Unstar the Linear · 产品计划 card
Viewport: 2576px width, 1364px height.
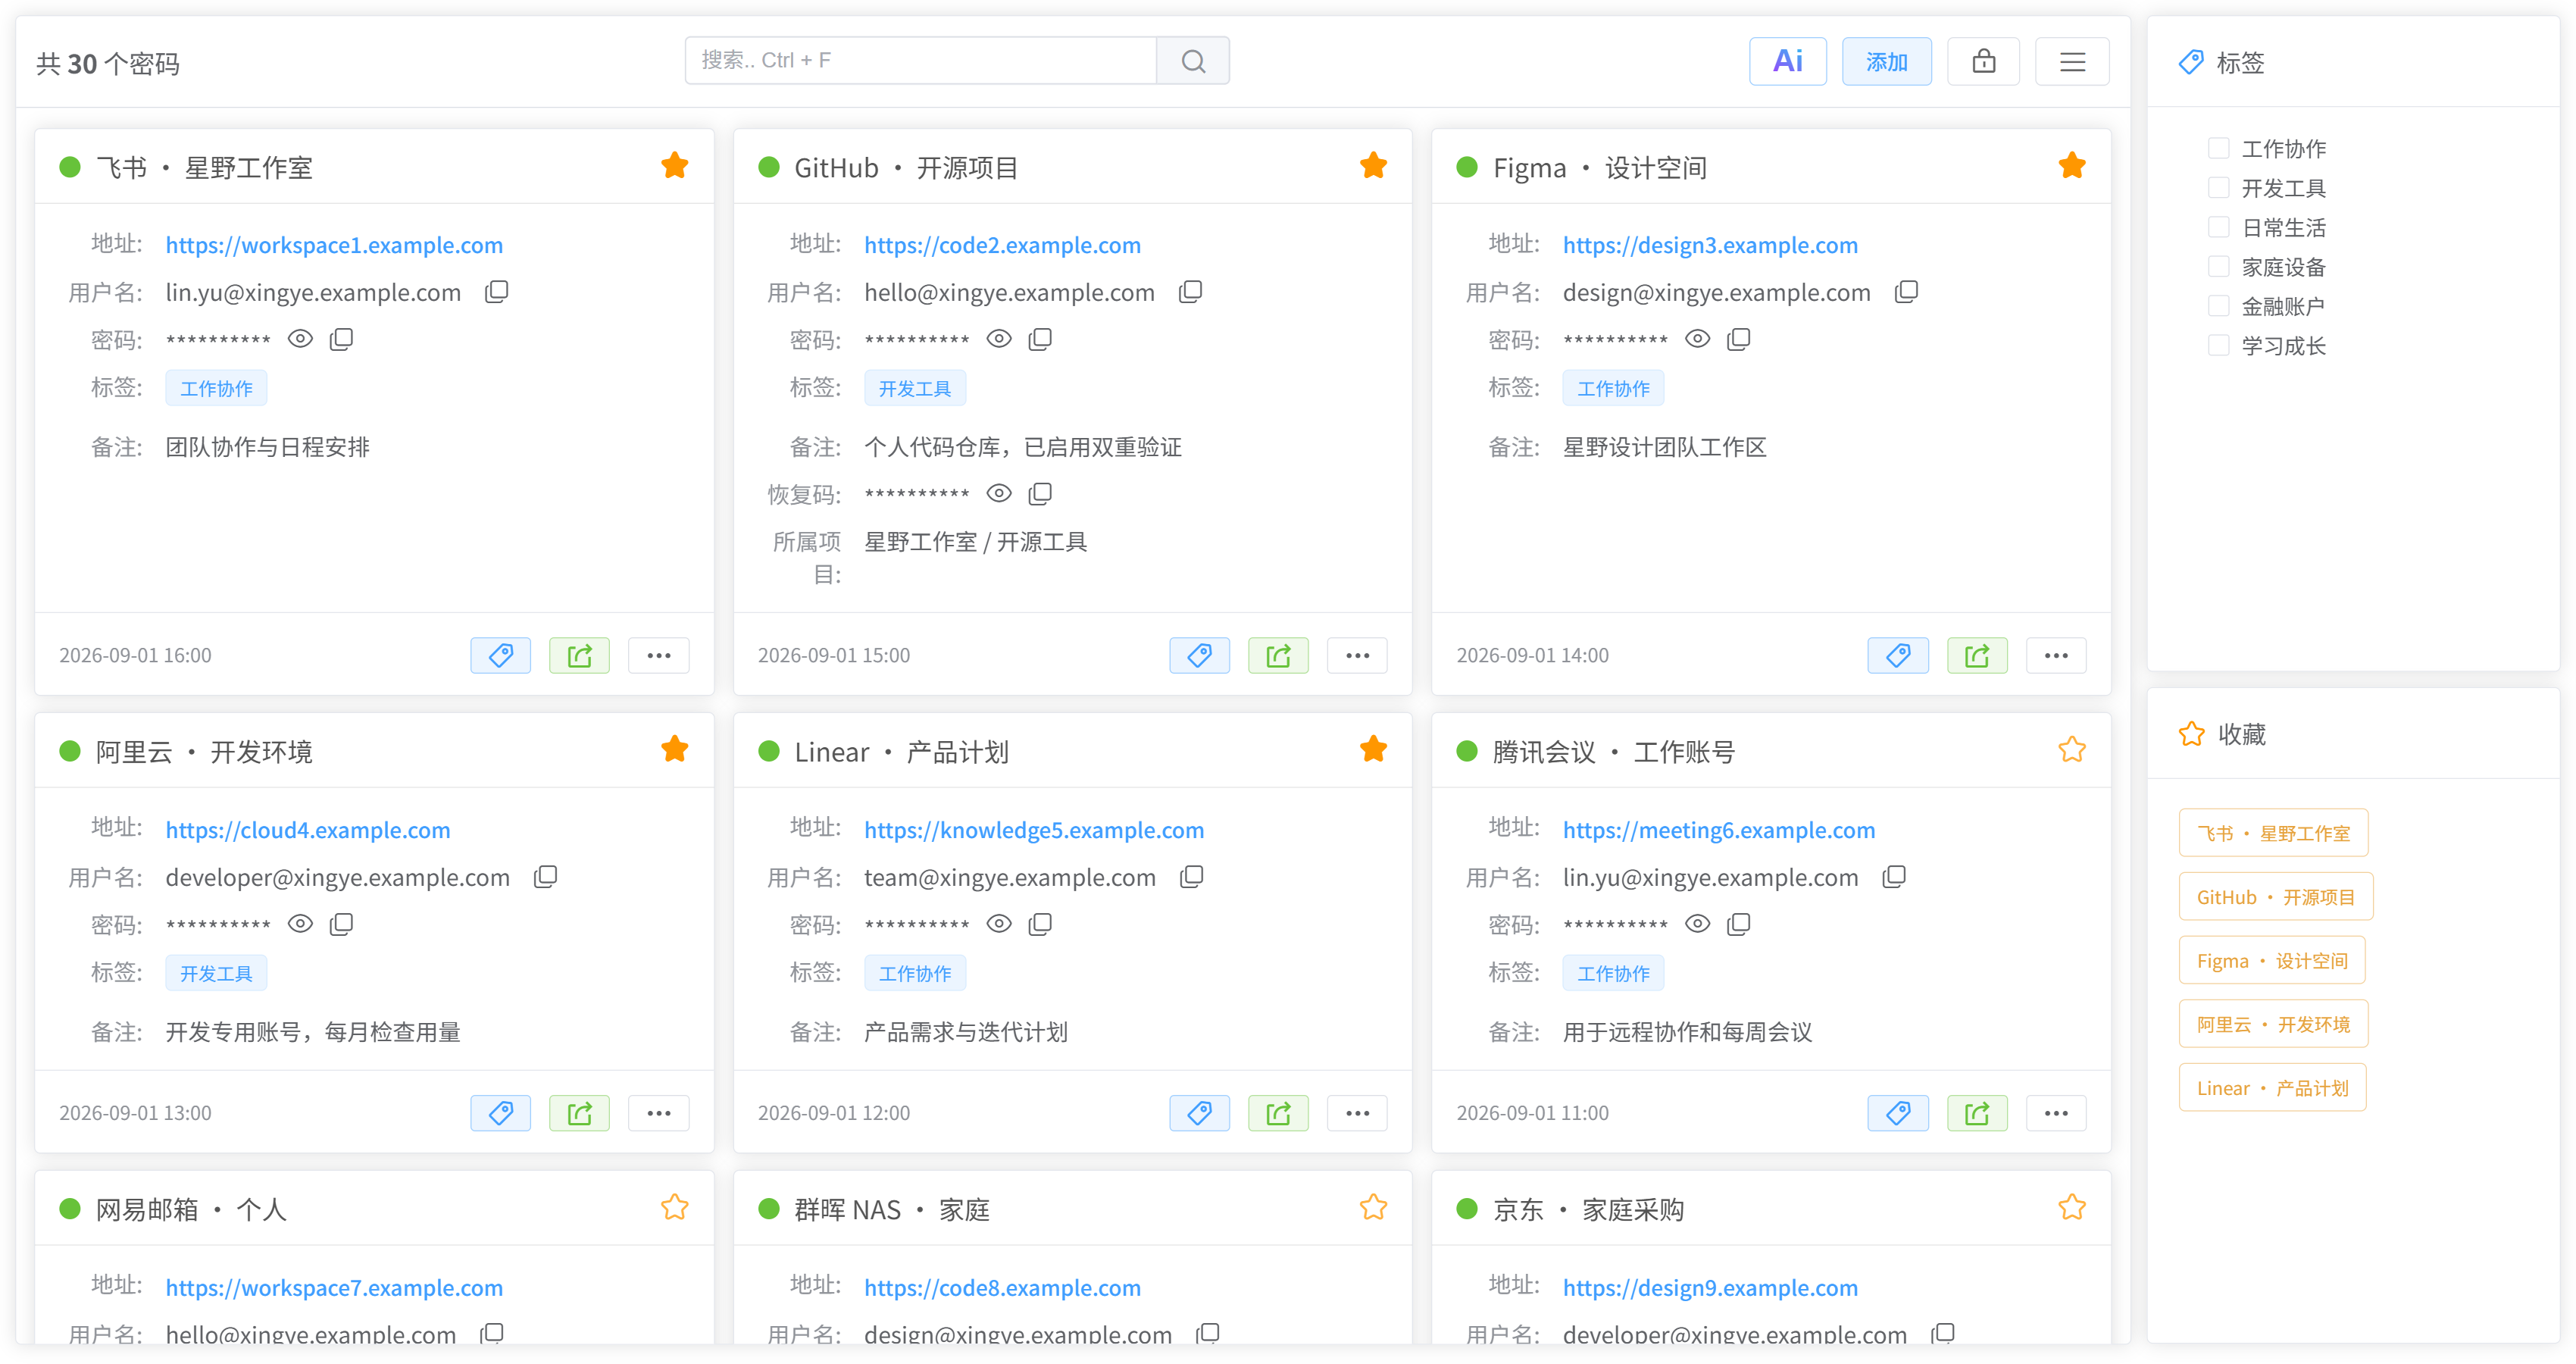pyautogui.click(x=1373, y=750)
